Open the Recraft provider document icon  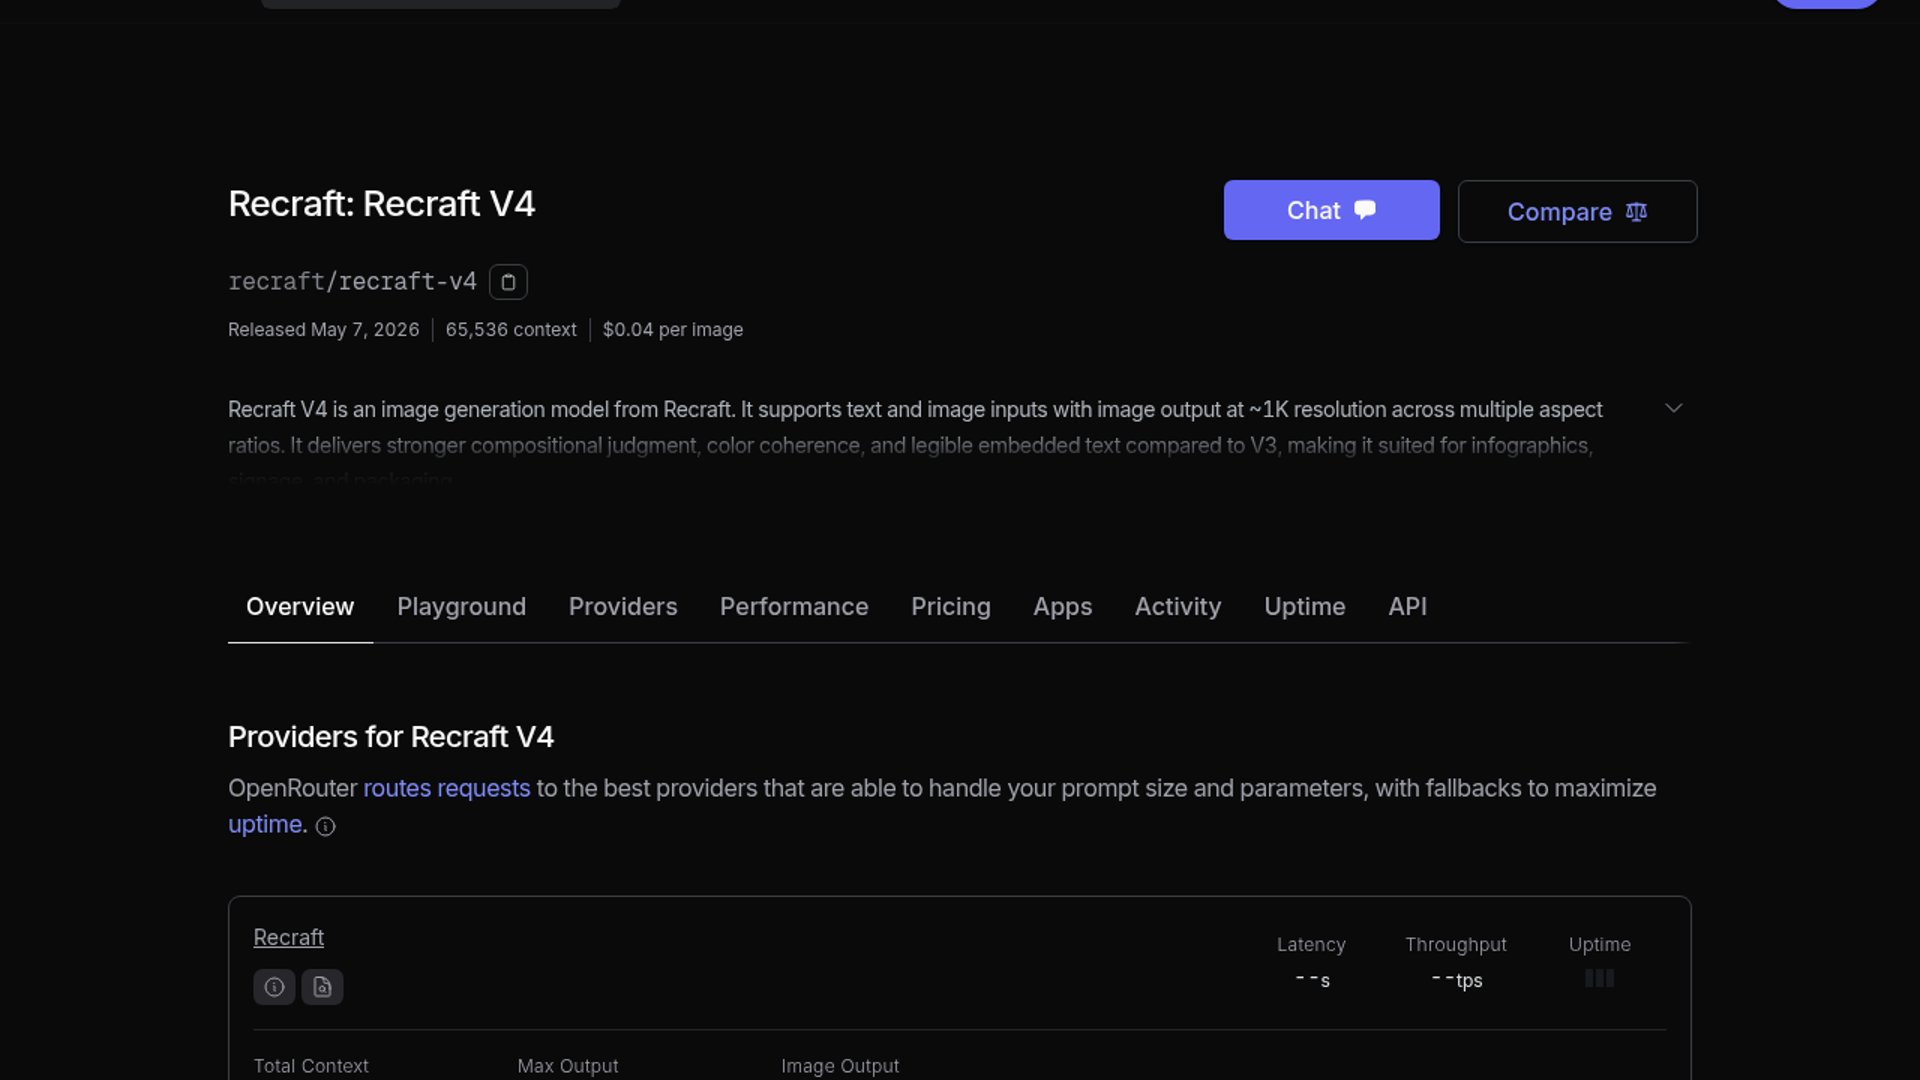click(x=322, y=987)
